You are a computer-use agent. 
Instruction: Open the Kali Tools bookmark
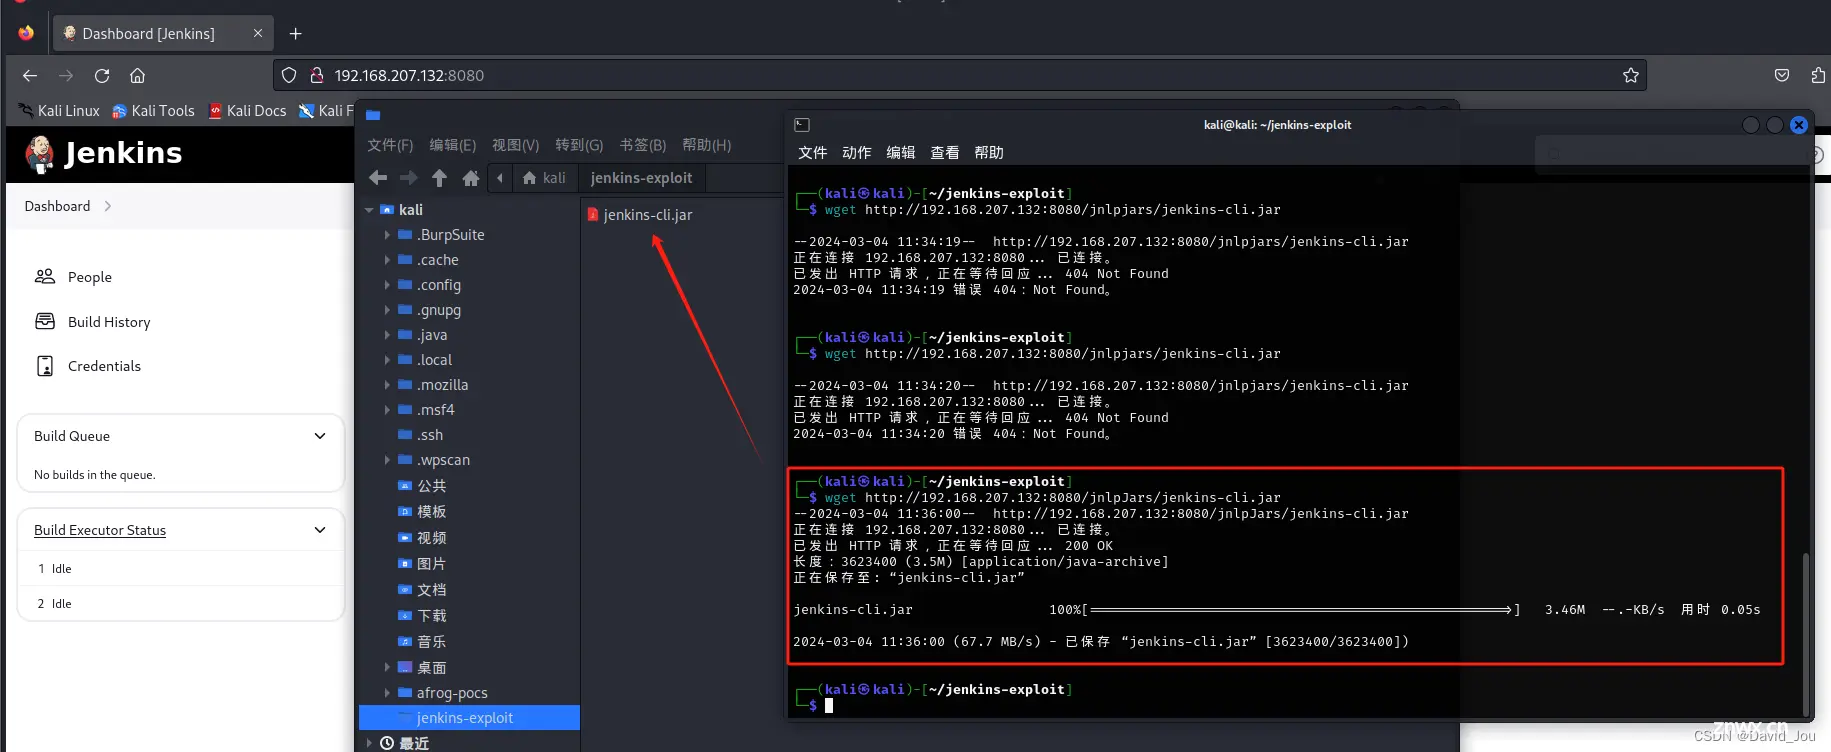click(153, 111)
